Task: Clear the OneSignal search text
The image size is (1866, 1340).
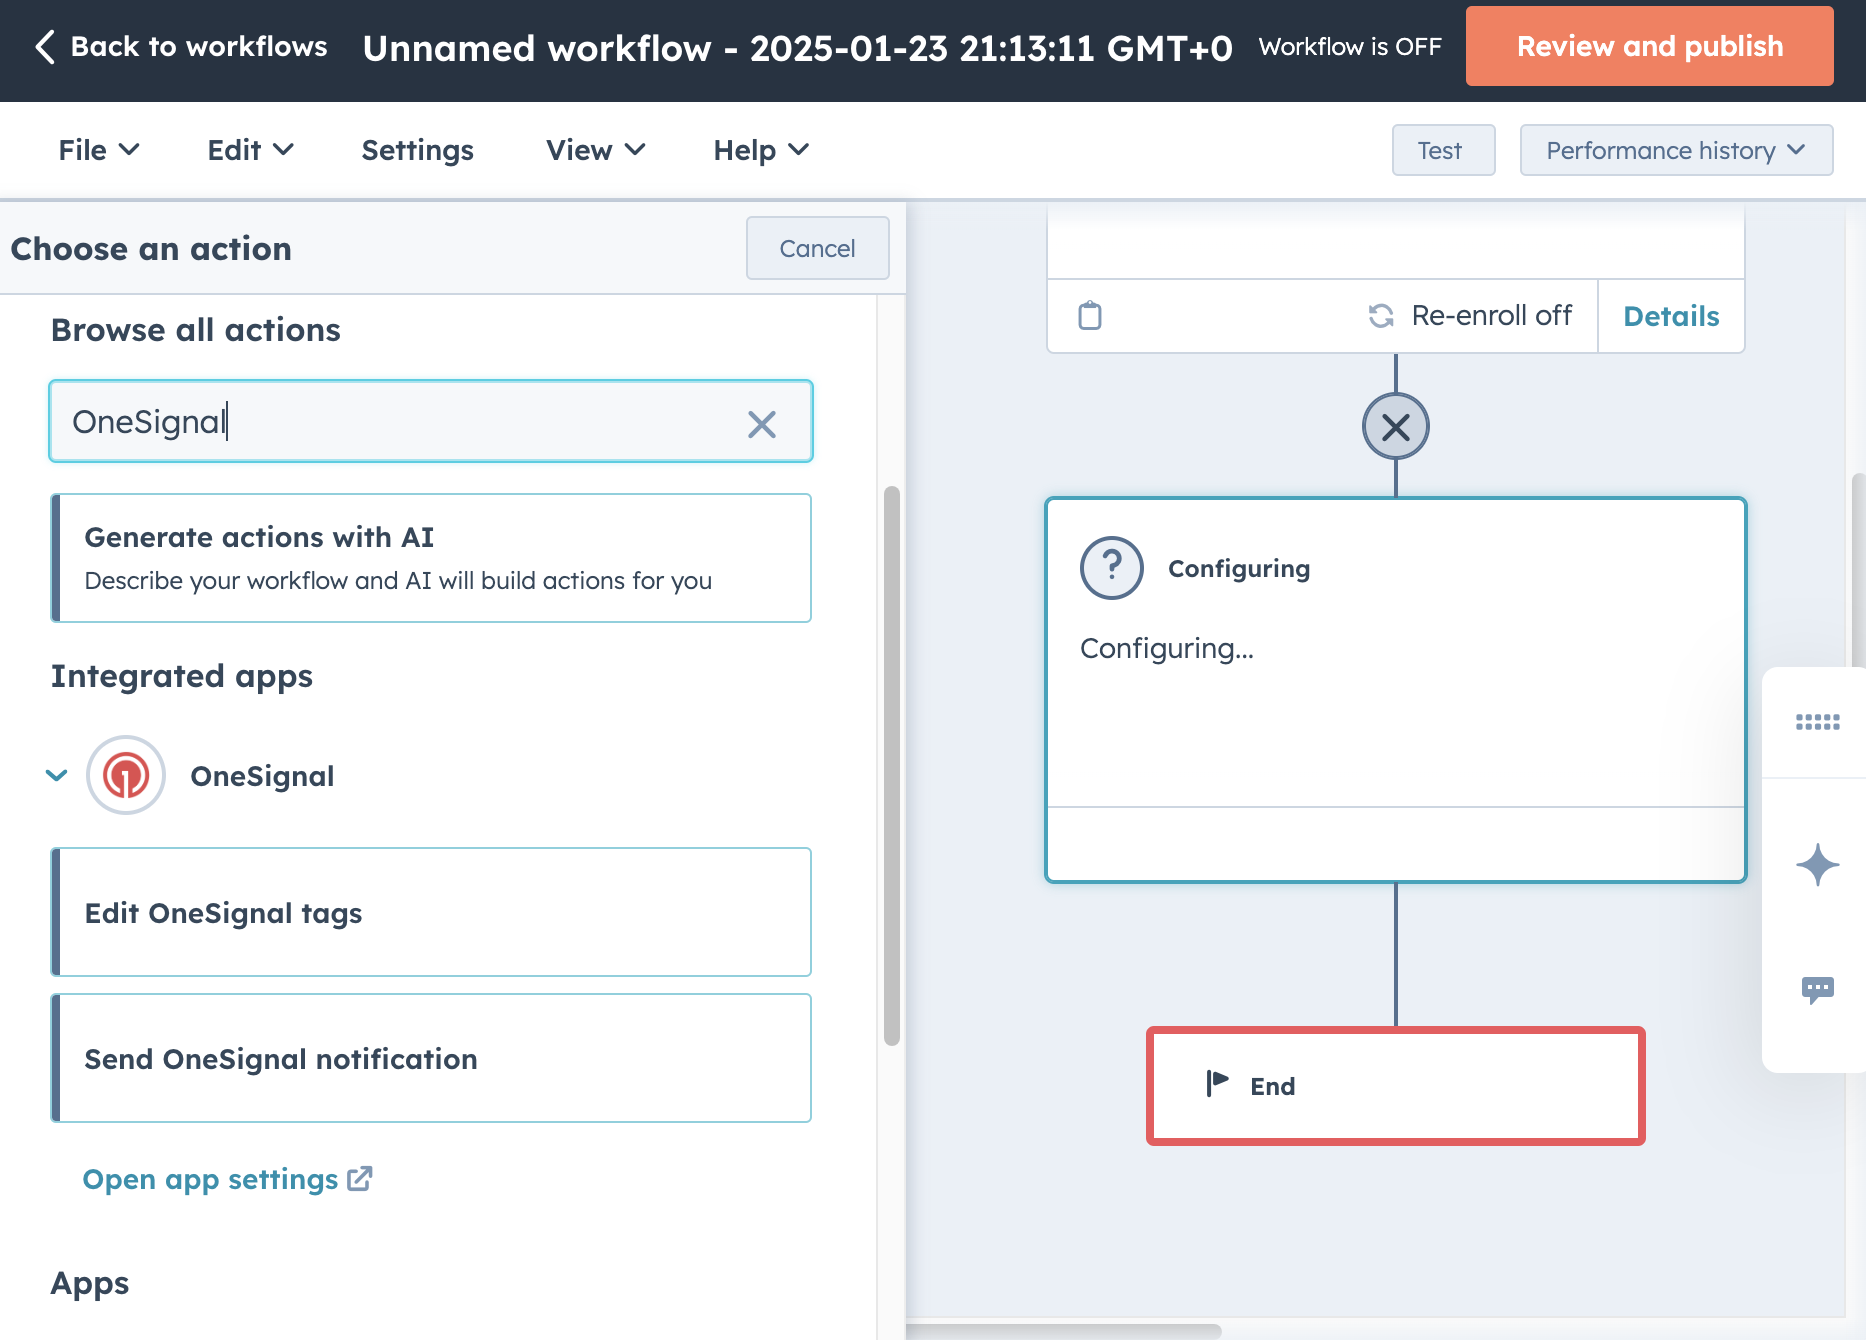Action: [762, 424]
